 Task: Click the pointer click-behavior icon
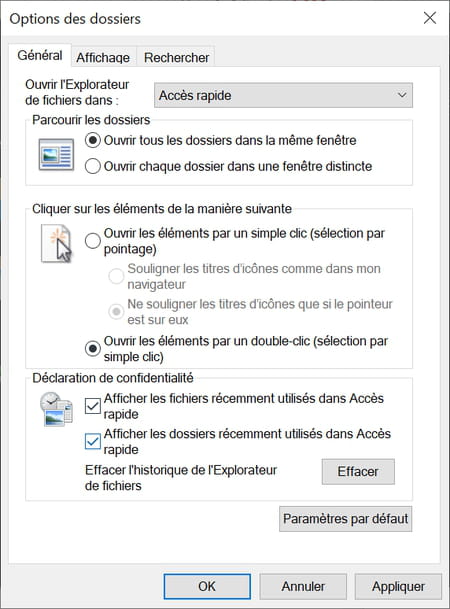(x=57, y=244)
